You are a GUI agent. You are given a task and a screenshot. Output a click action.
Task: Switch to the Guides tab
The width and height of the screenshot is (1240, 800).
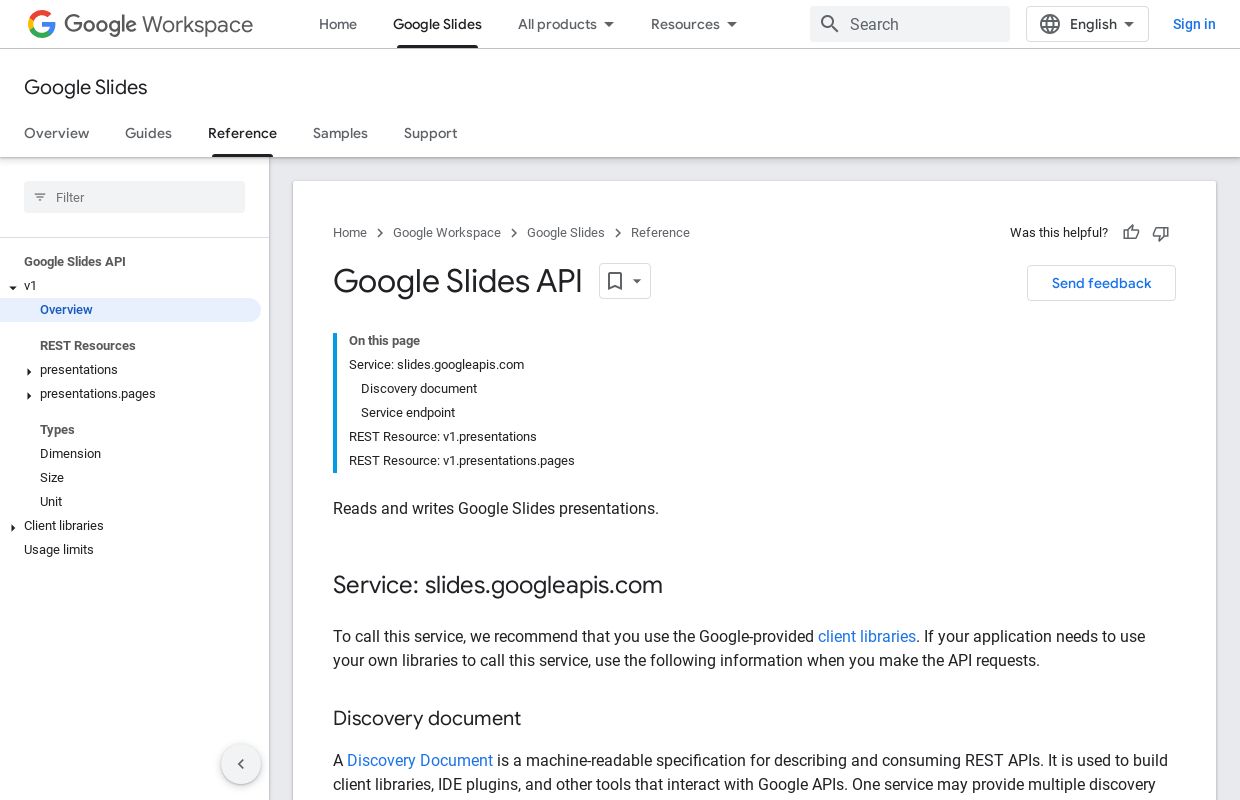coord(148,133)
